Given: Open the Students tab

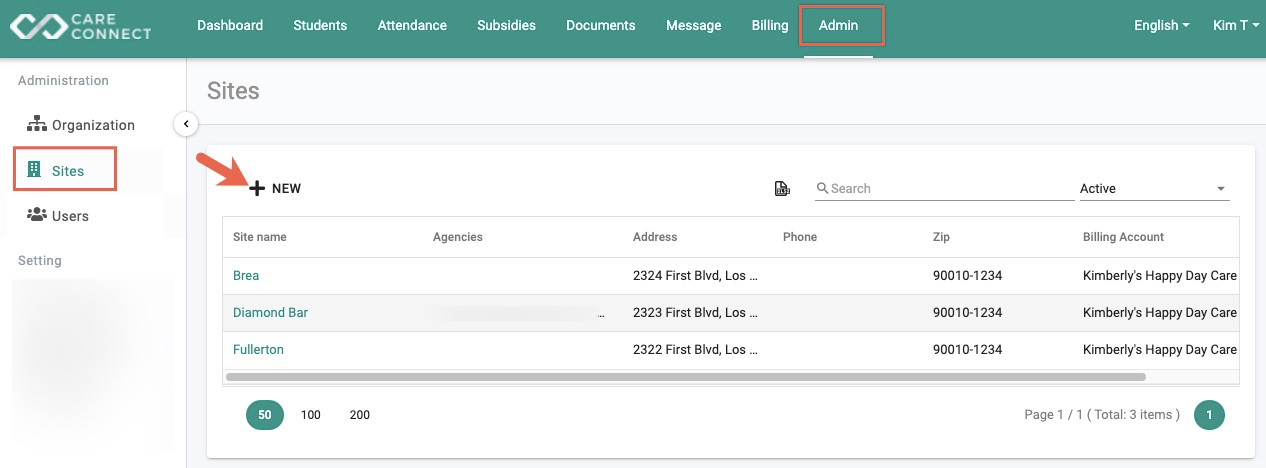Looking at the screenshot, I should 320,25.
